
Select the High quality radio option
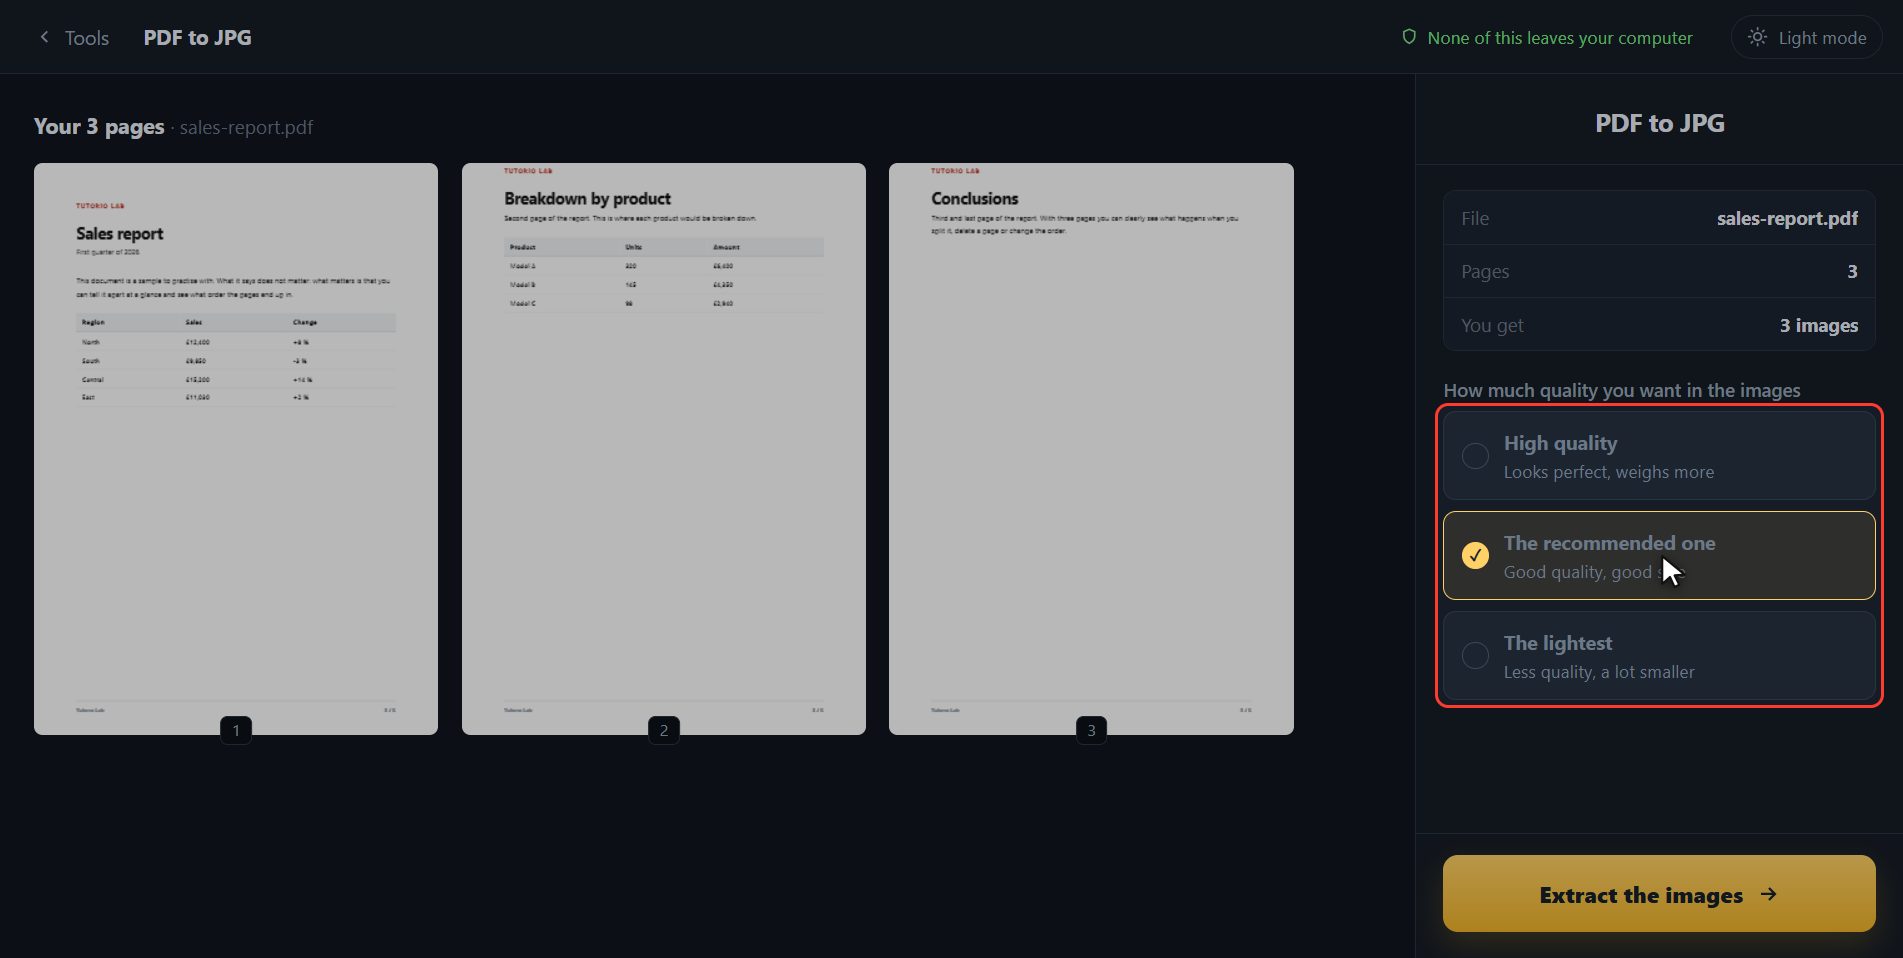pos(1659,456)
